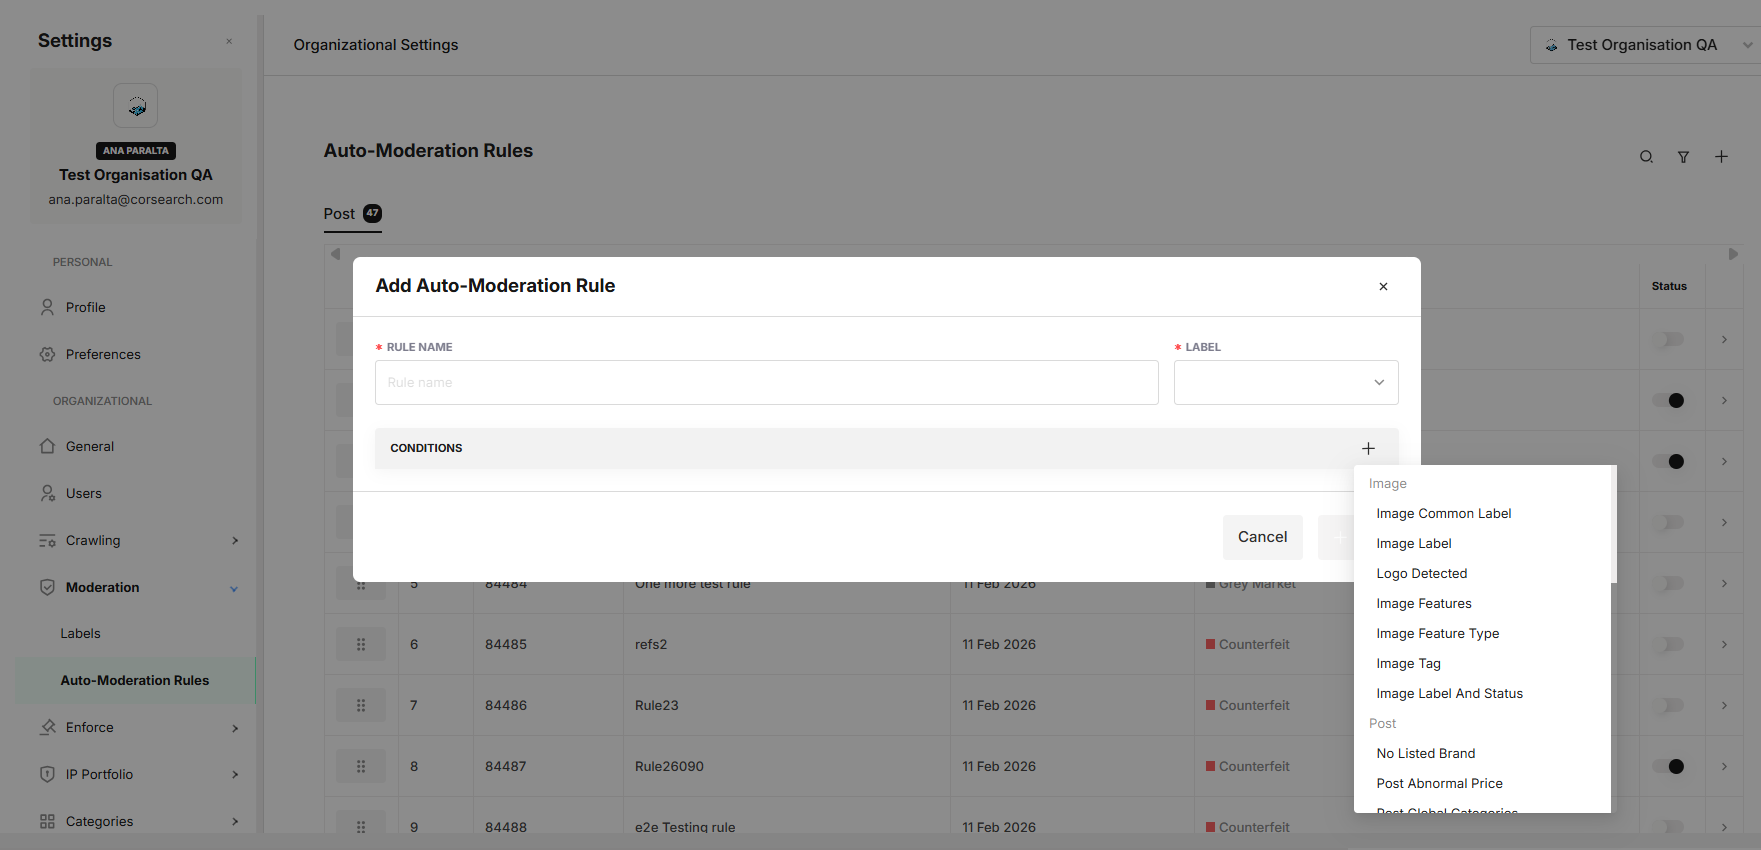Select Image Label And Status condition

pyautogui.click(x=1449, y=693)
